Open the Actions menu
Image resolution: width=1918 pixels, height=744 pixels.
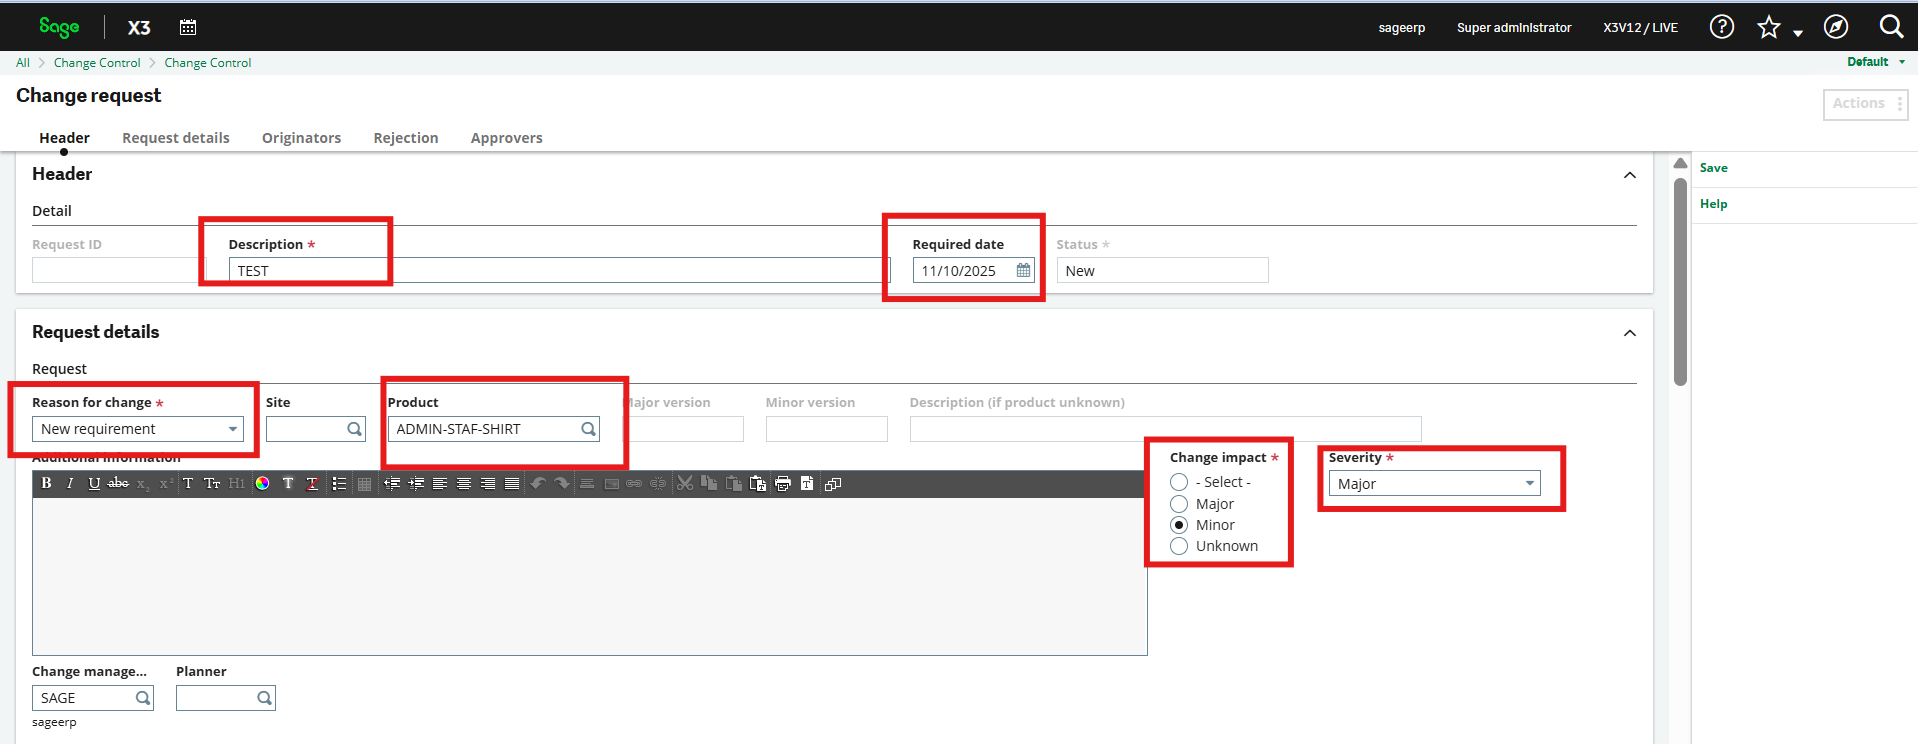pyautogui.click(x=1865, y=104)
